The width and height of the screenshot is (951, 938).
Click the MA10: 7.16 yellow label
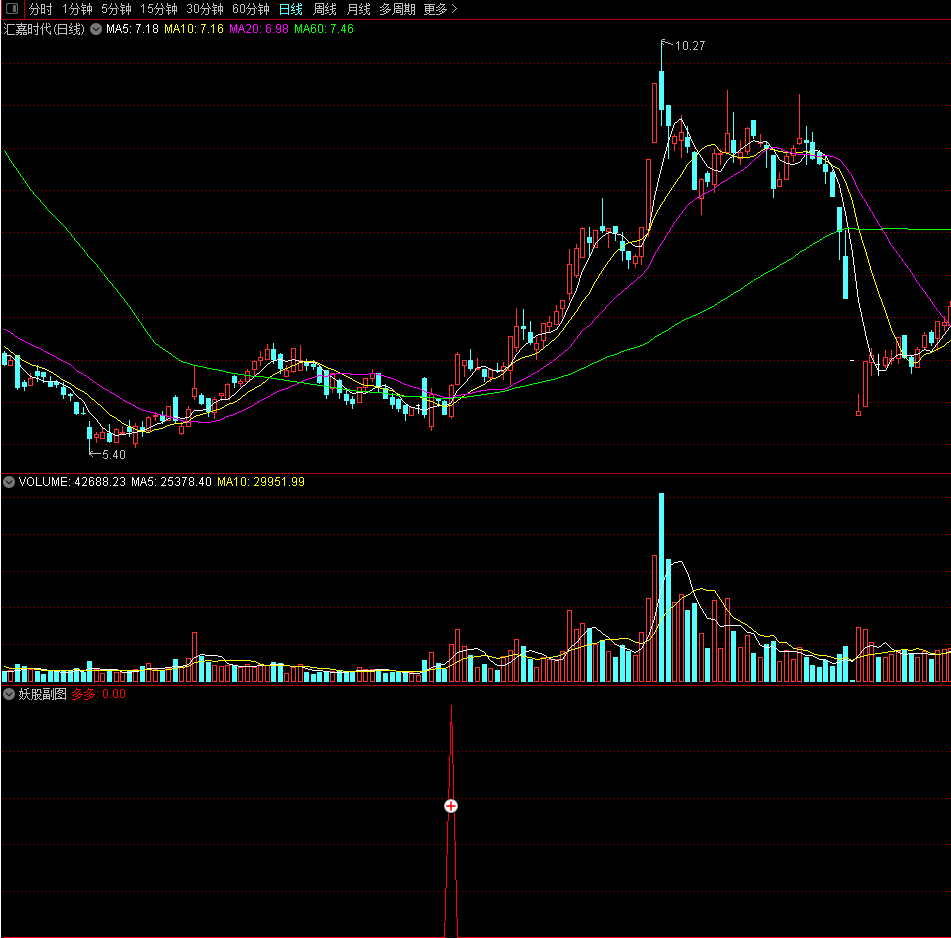194,29
